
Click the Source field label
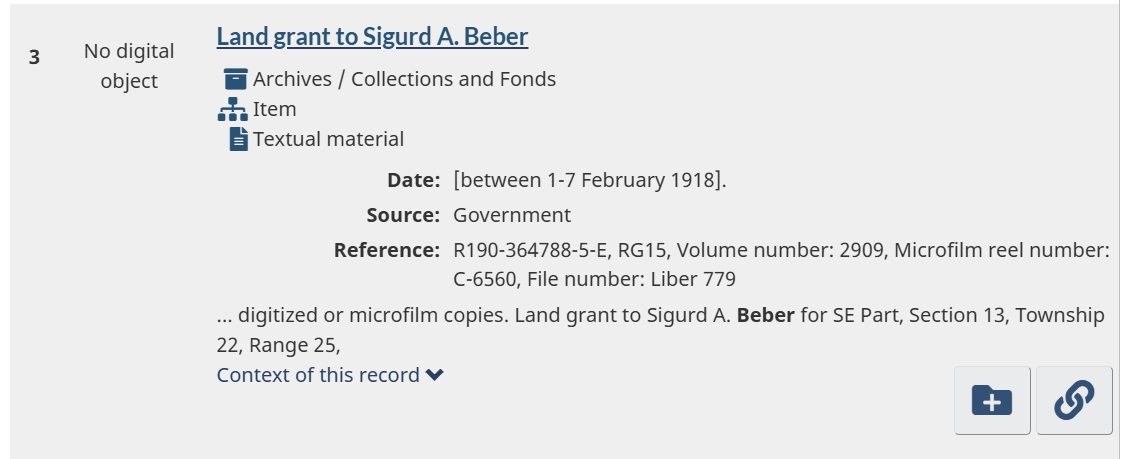tap(403, 215)
